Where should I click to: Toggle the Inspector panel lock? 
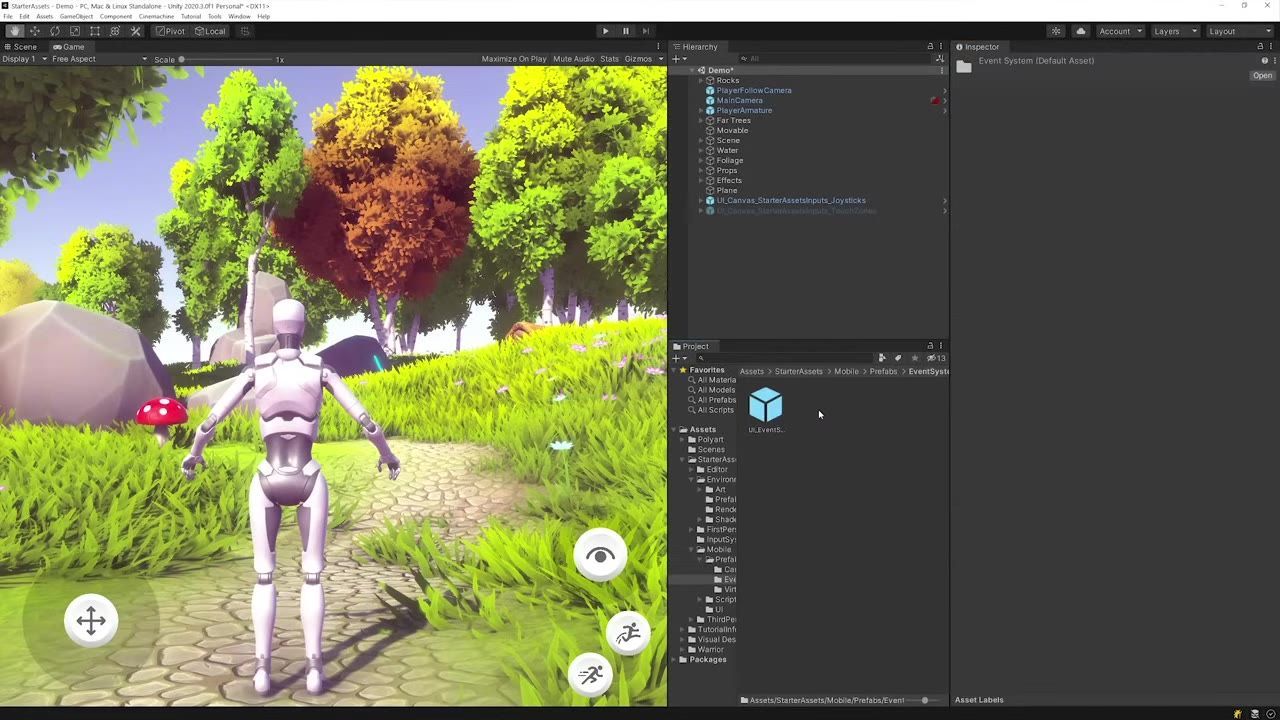click(1260, 47)
